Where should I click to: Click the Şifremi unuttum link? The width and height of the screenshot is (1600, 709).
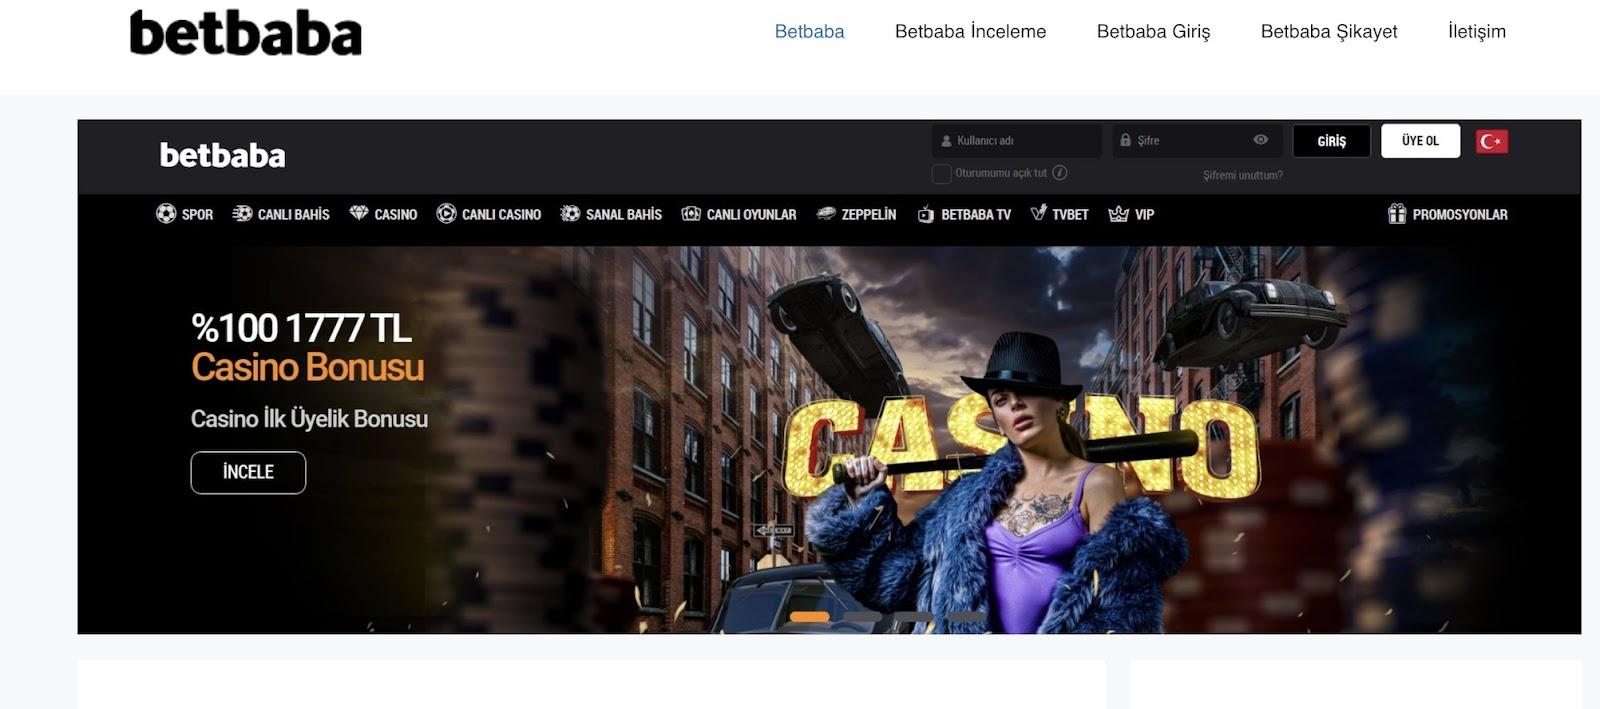[x=1242, y=175]
